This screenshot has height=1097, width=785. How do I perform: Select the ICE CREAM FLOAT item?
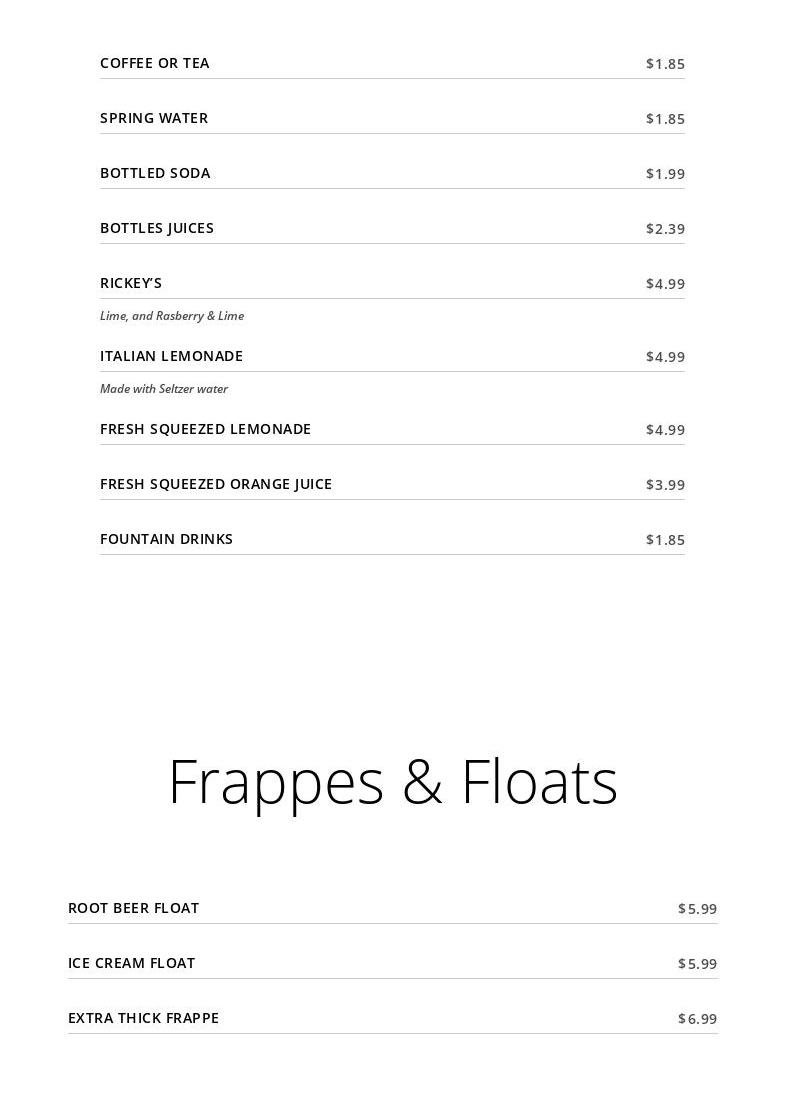131,963
